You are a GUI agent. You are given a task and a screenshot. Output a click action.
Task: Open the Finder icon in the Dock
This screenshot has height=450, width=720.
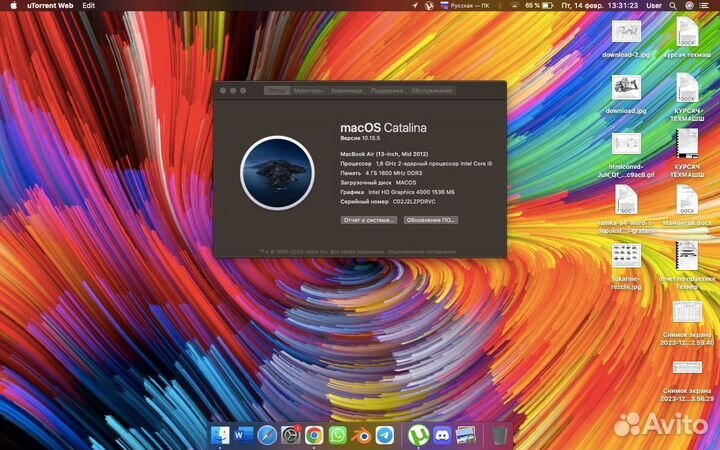tap(220, 435)
